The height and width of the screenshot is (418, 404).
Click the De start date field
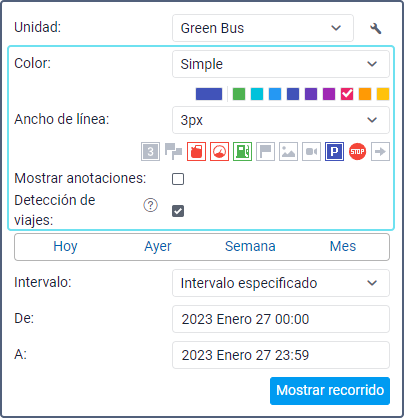click(281, 319)
